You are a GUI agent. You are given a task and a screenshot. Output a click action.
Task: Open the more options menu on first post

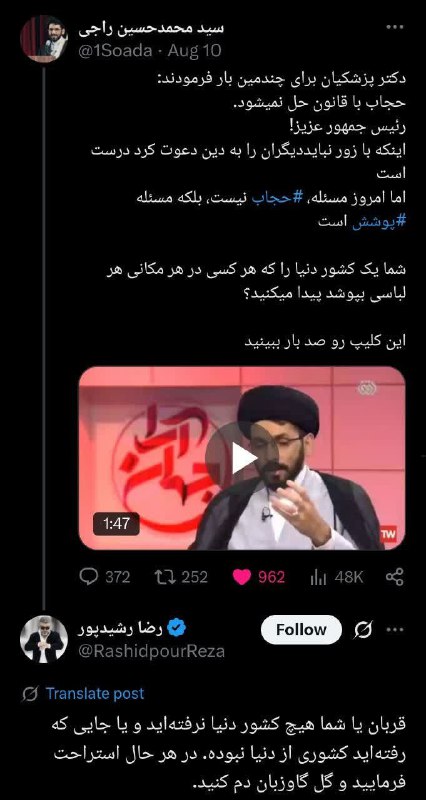point(394,28)
